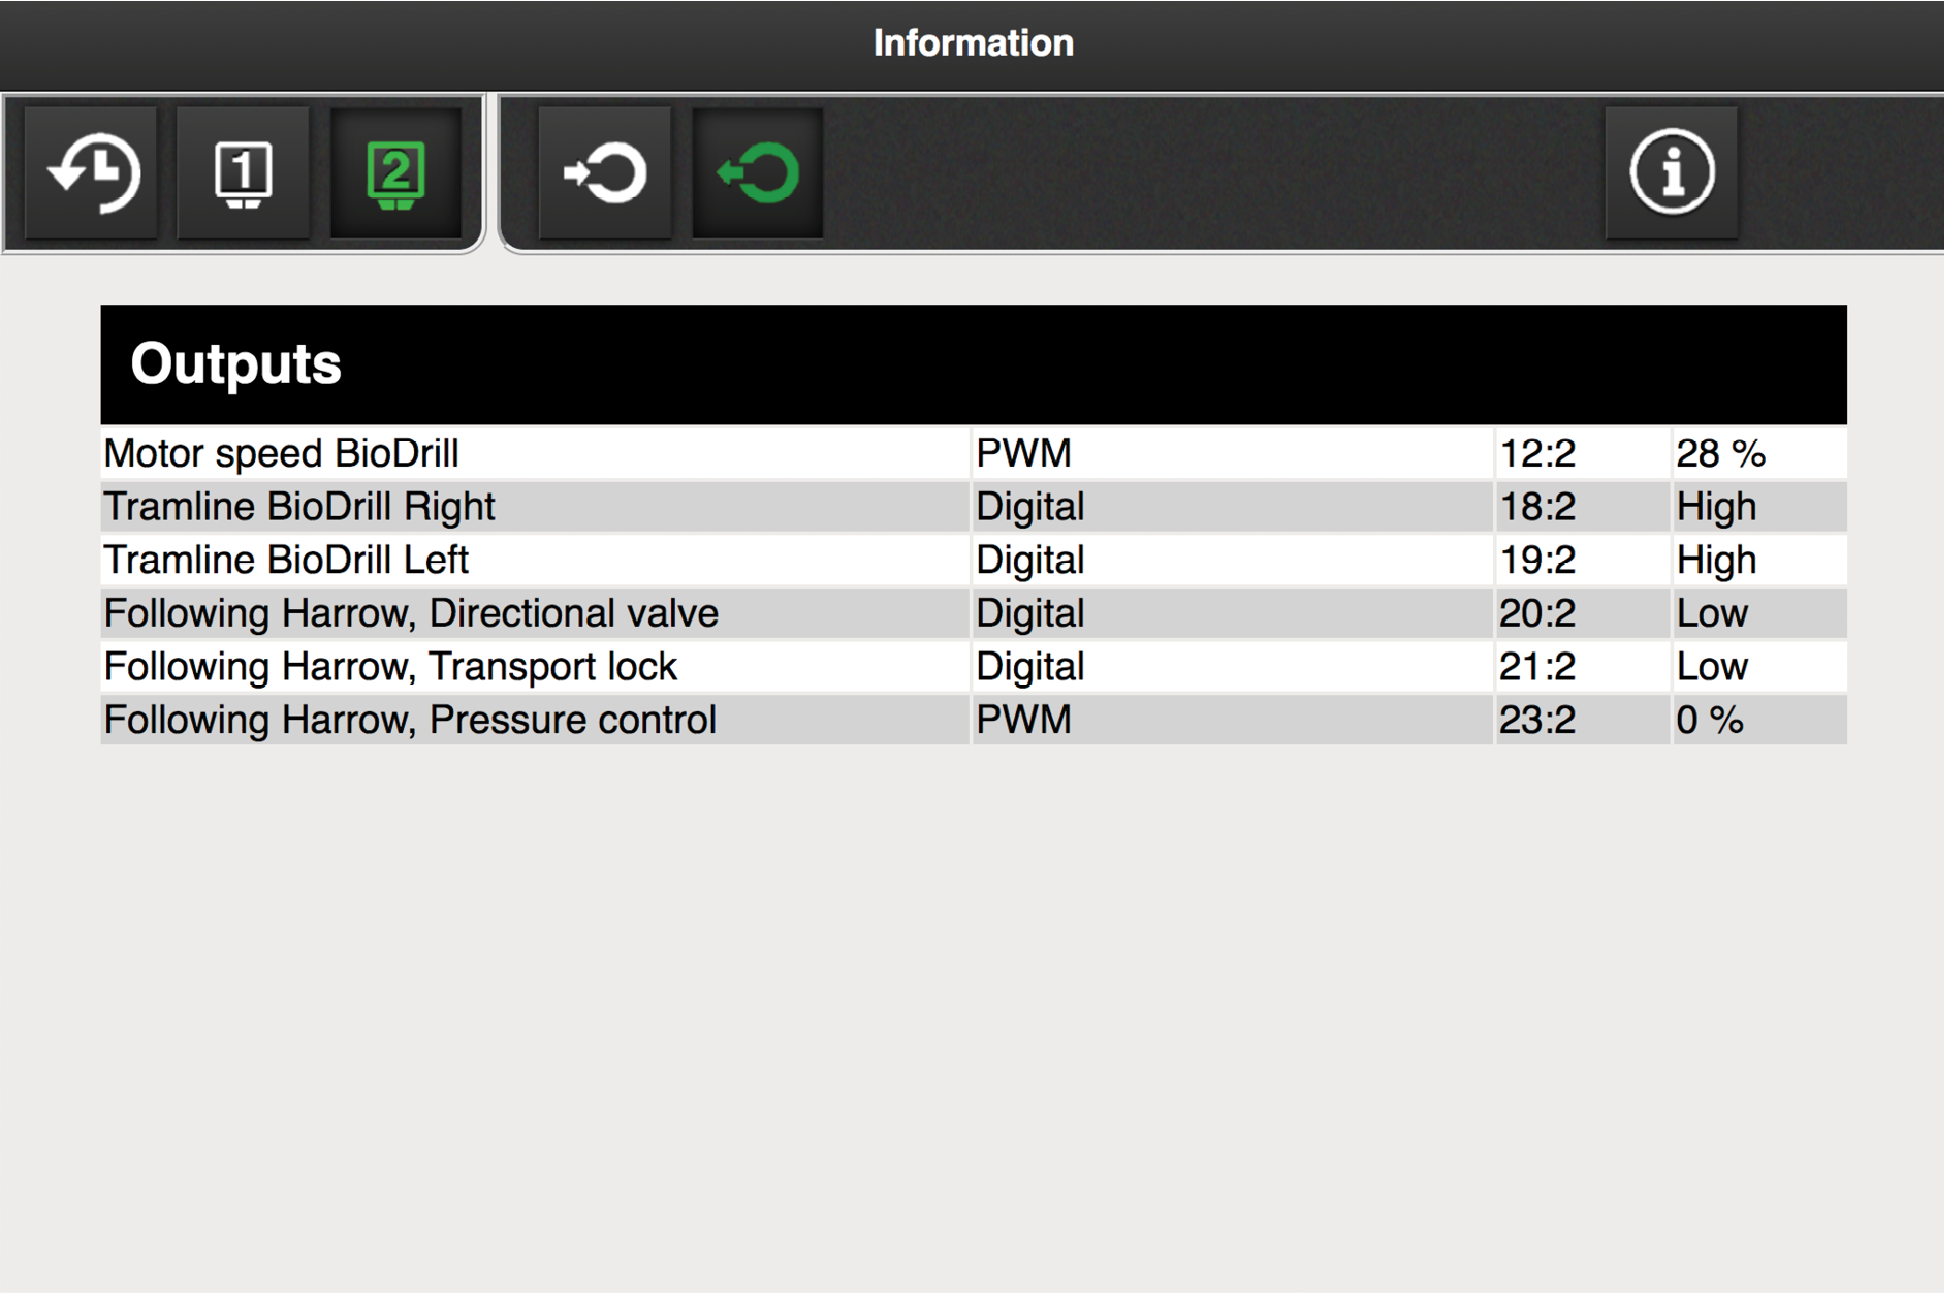The height and width of the screenshot is (1293, 1945).
Task: Click the white inputs arrow-circle icon
Action: [x=605, y=173]
